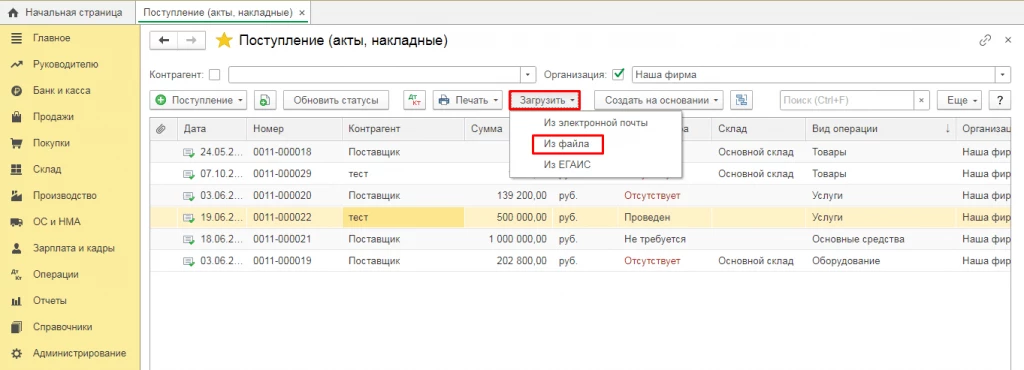Sort by the Склад column header

click(x=758, y=129)
